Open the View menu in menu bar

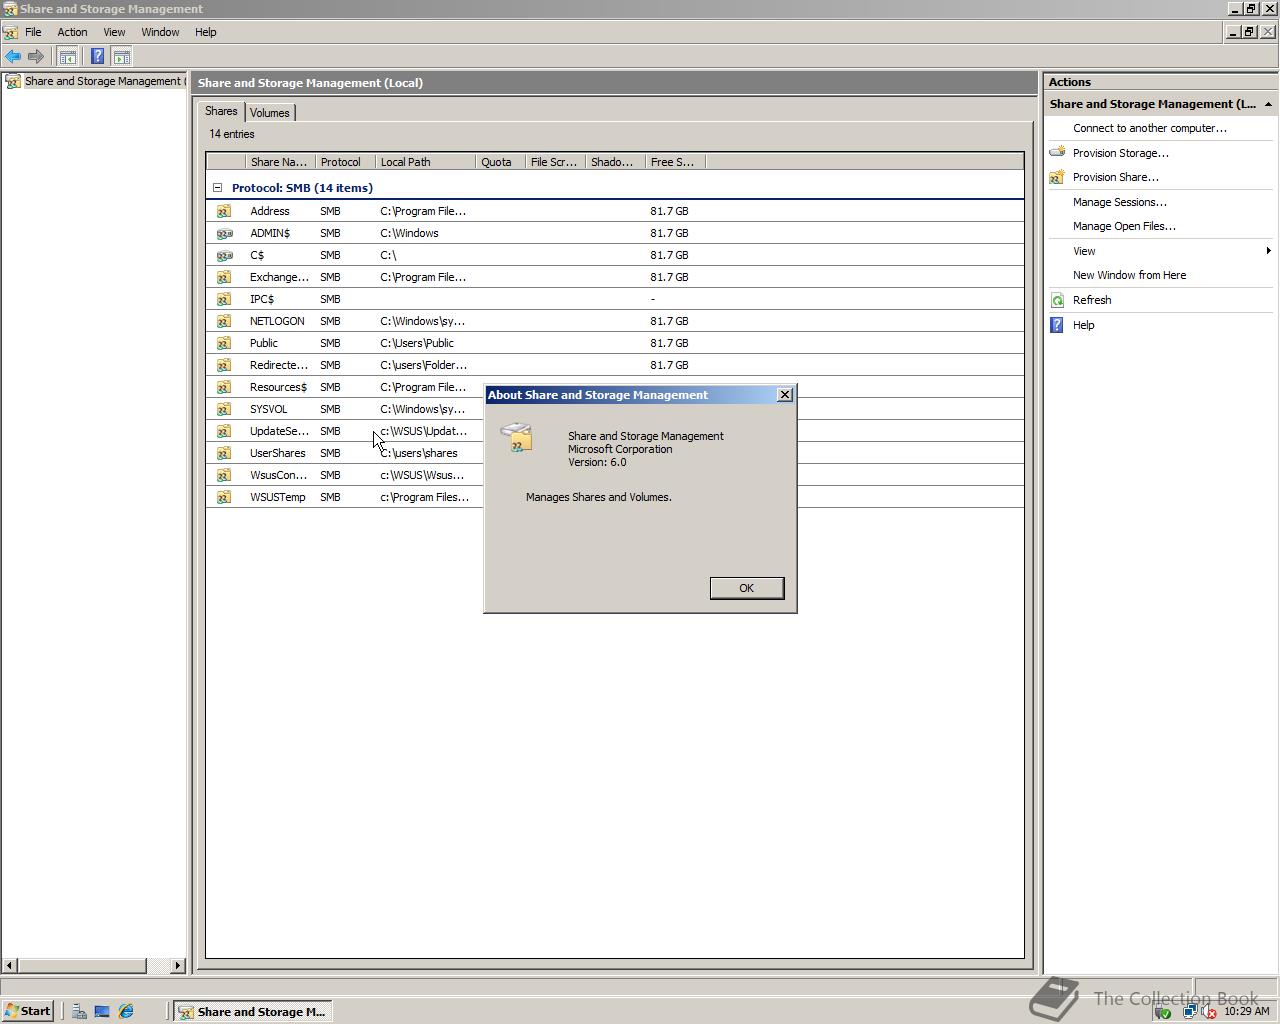pos(114,32)
